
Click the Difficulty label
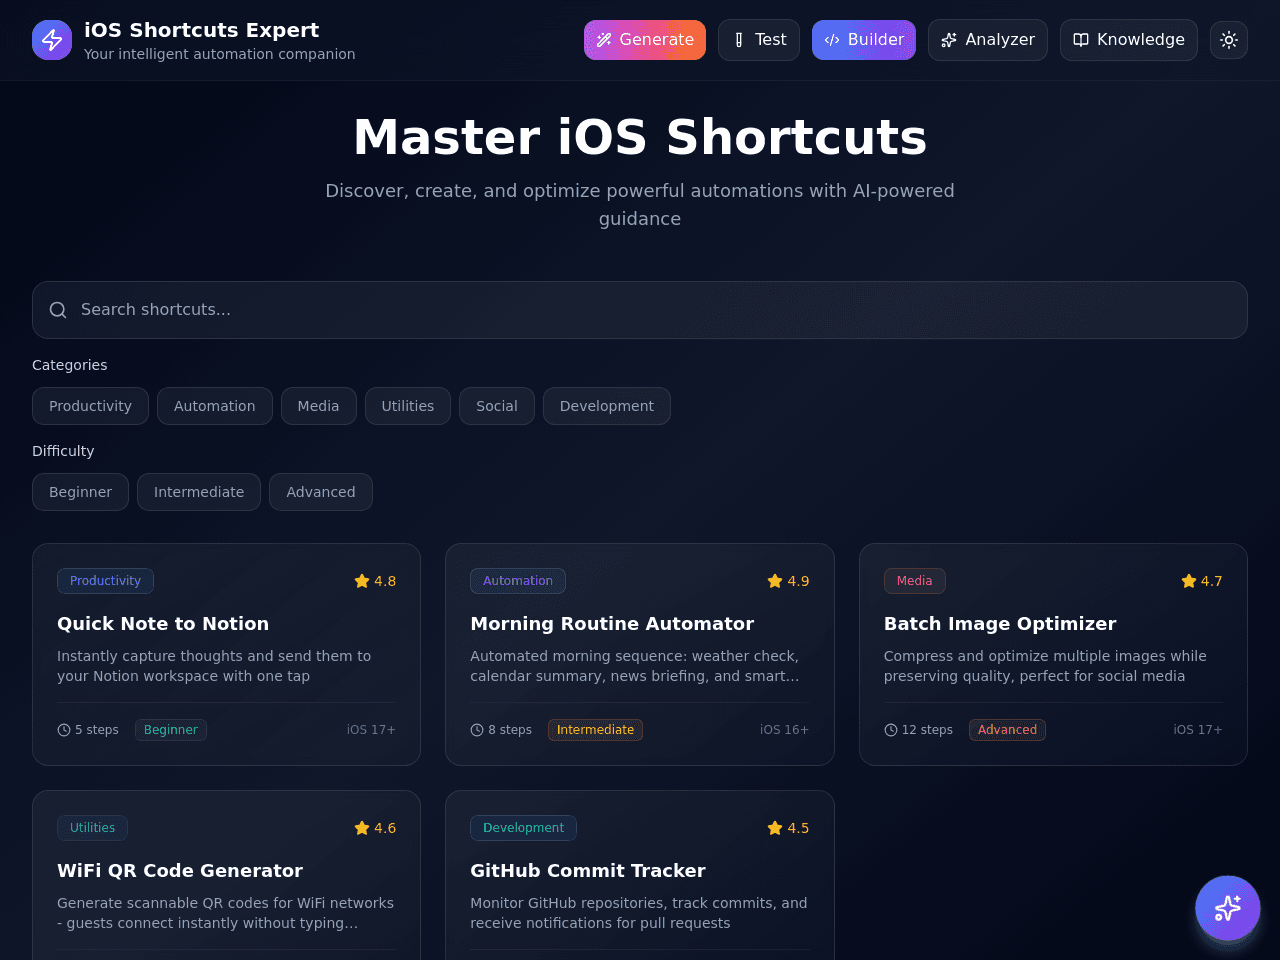[x=63, y=451]
